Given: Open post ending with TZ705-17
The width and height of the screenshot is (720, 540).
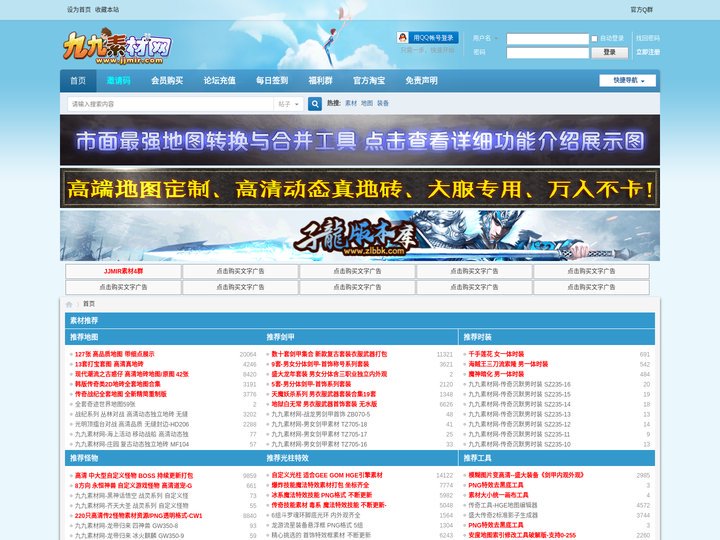Looking at the screenshot, I should pyautogui.click(x=319, y=434).
